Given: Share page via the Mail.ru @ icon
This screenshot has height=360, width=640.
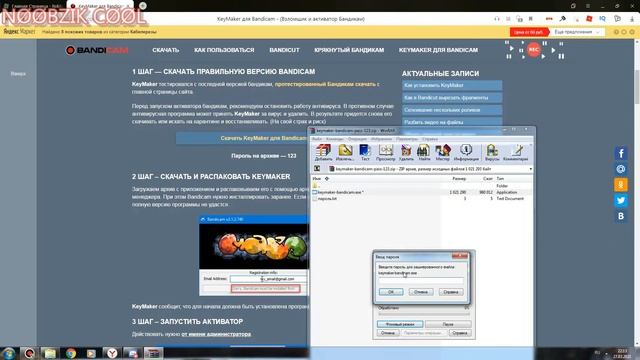Looking at the screenshot, I should (621, 169).
